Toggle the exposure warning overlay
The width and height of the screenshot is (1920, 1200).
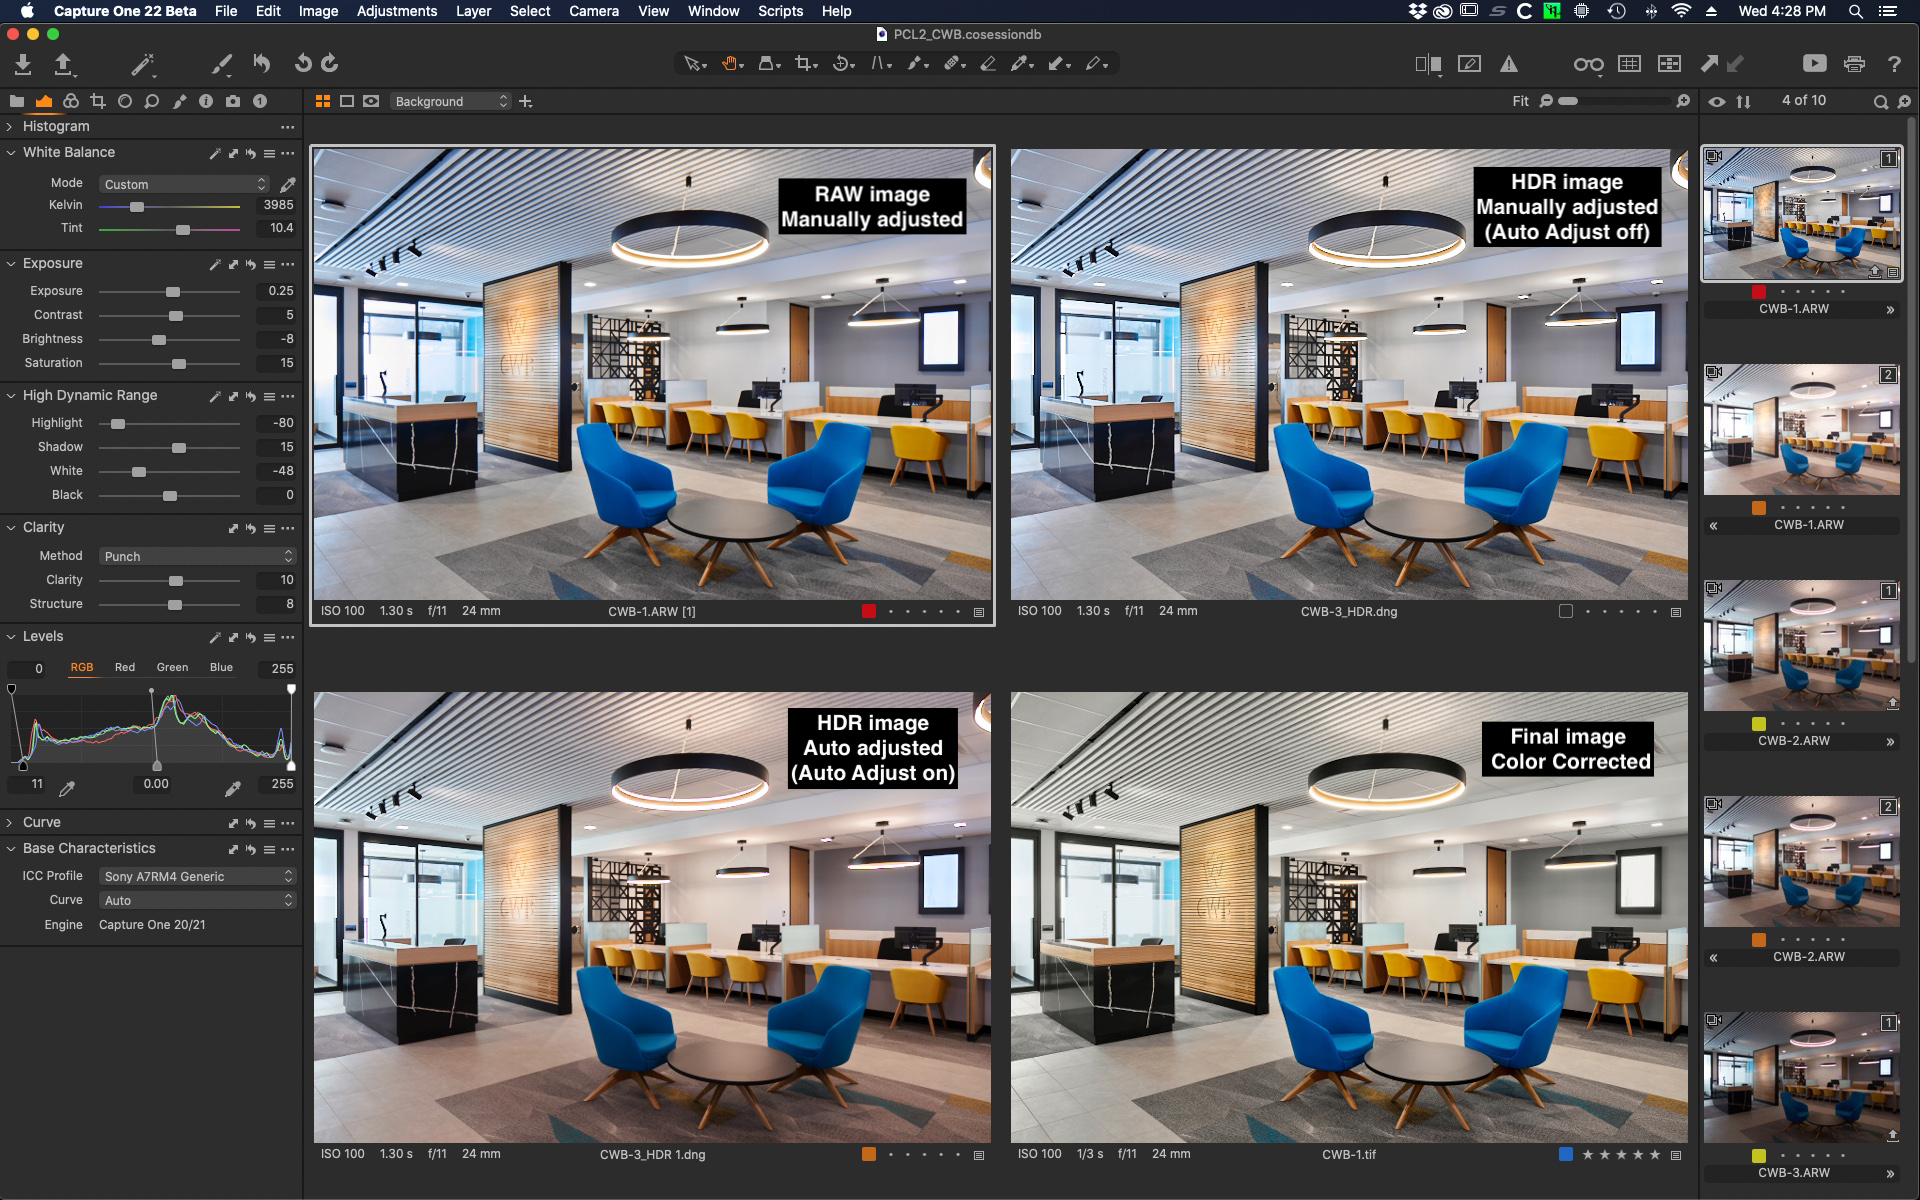click(1510, 63)
